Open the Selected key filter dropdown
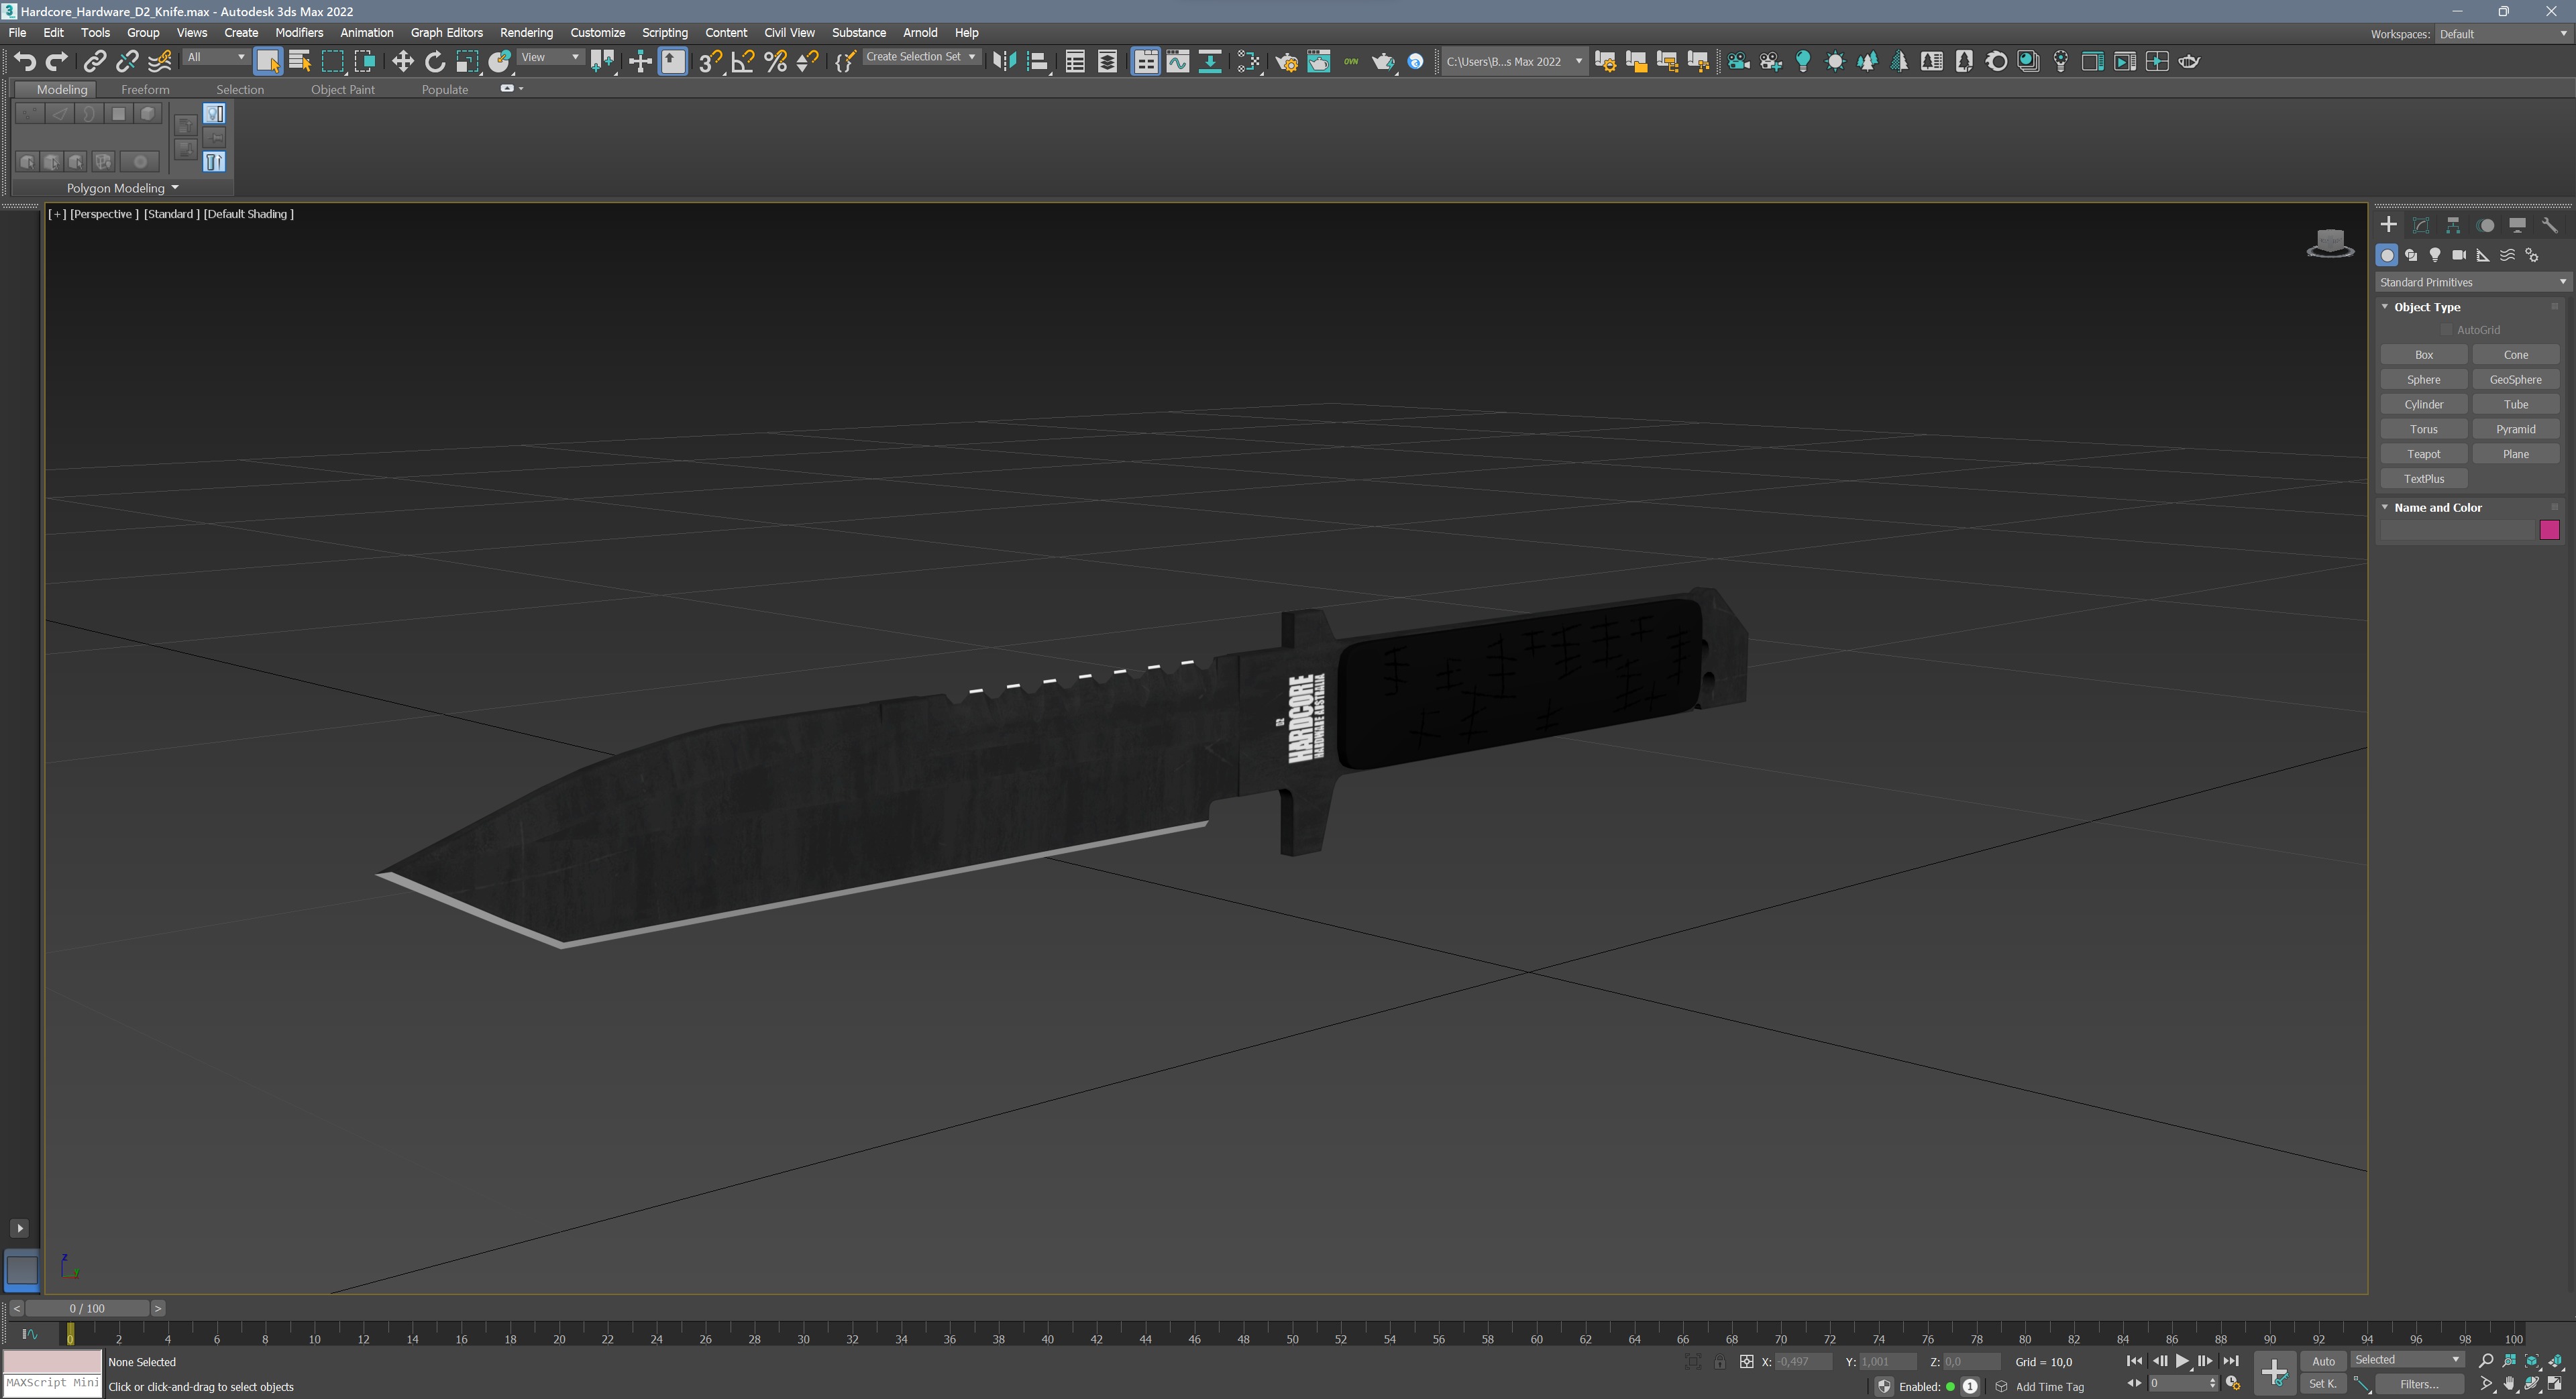 pos(2407,1360)
